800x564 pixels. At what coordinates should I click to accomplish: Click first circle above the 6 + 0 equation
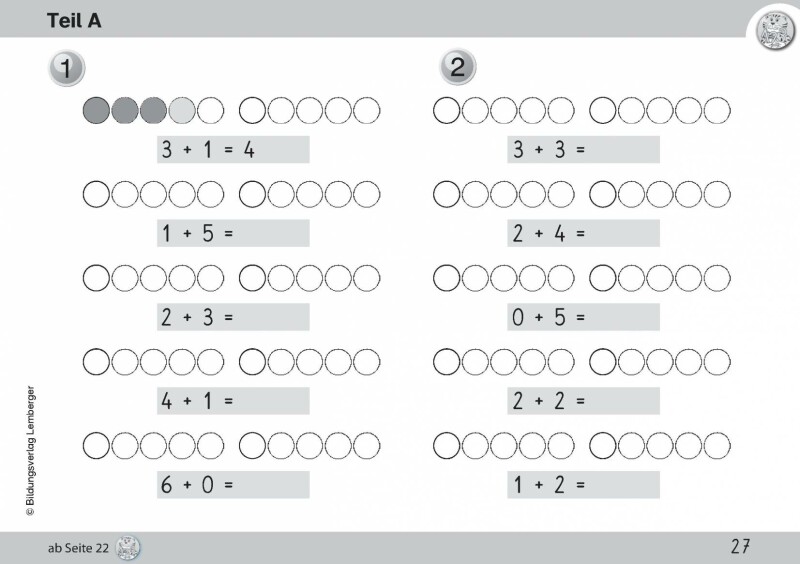point(96,443)
